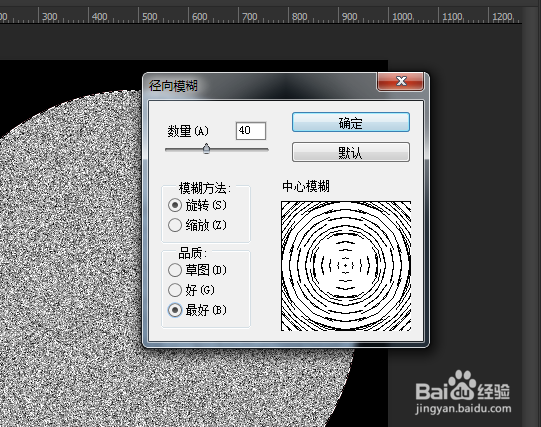Click the 确定 button
This screenshot has width=541, height=427.
(x=351, y=122)
